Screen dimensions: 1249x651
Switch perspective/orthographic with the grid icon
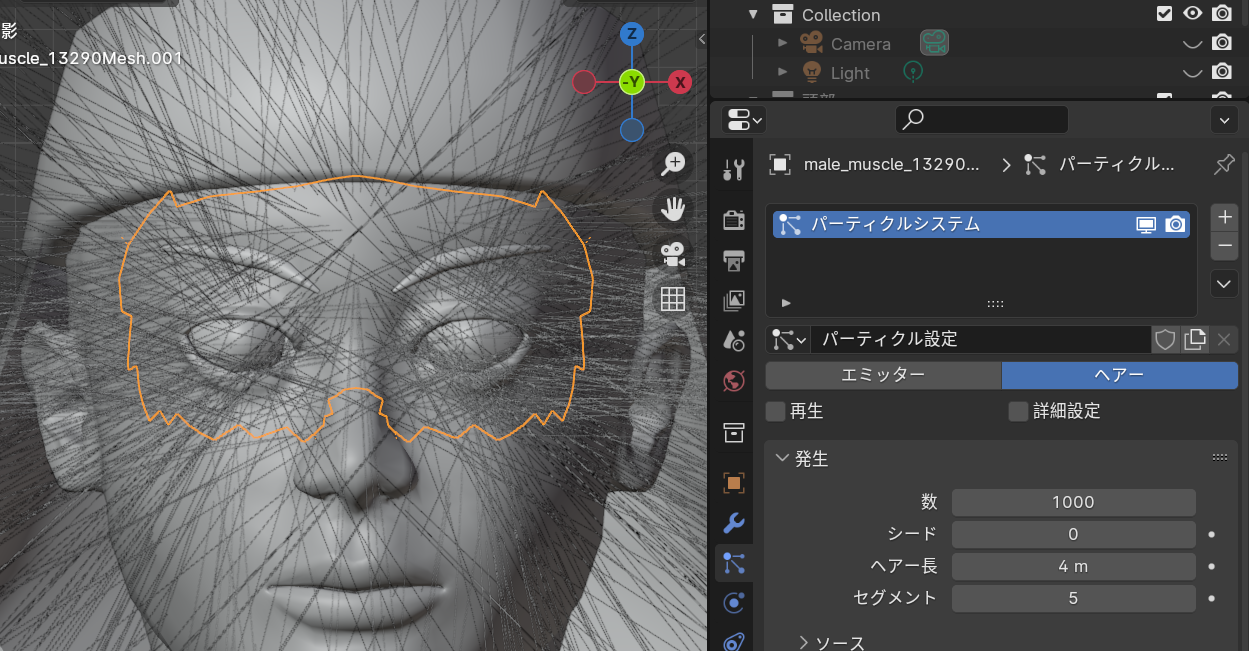[x=673, y=299]
